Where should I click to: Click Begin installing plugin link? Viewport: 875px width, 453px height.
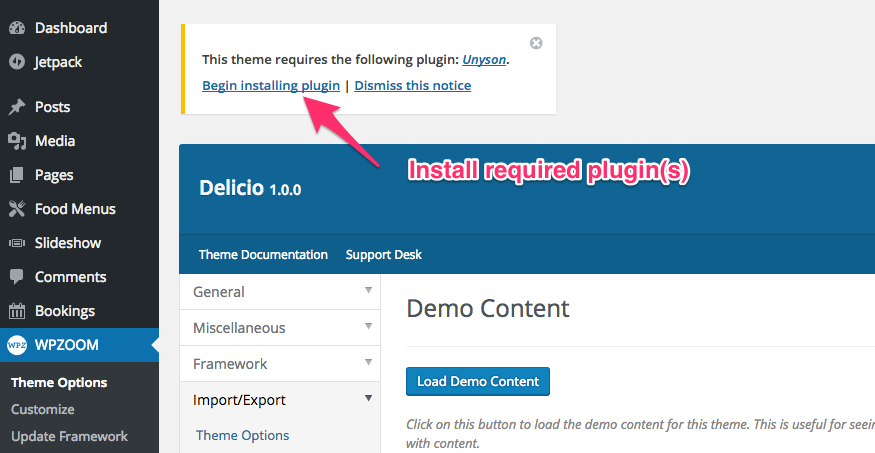[271, 85]
